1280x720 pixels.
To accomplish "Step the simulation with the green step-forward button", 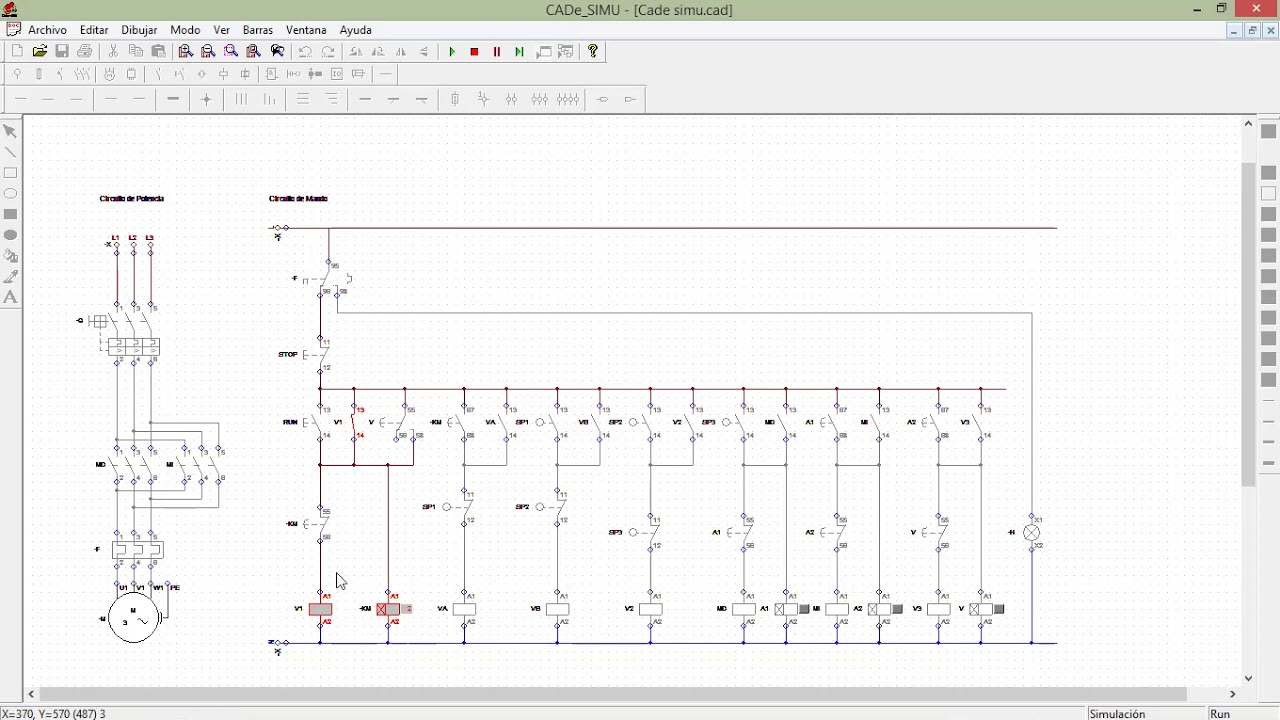I will 519,51.
